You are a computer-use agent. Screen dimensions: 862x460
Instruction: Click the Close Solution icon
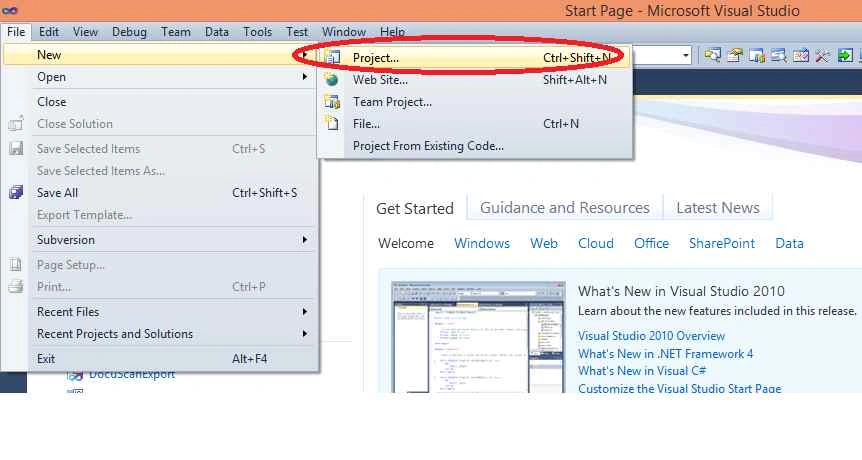pos(16,123)
